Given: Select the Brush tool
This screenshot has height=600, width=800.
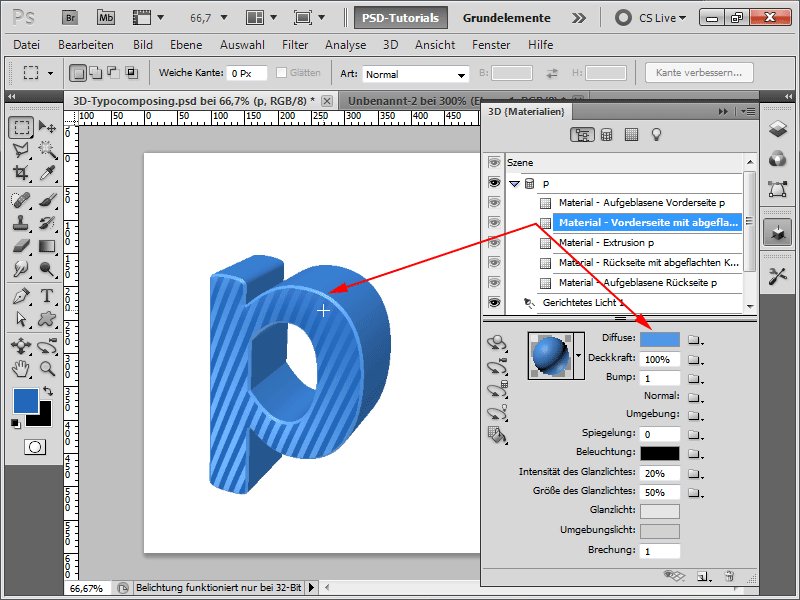Looking at the screenshot, I should tap(47, 200).
